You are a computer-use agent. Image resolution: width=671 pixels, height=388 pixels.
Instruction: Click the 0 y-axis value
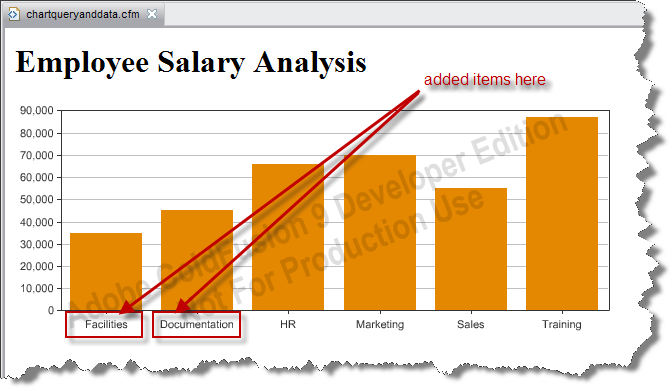[x=51, y=311]
